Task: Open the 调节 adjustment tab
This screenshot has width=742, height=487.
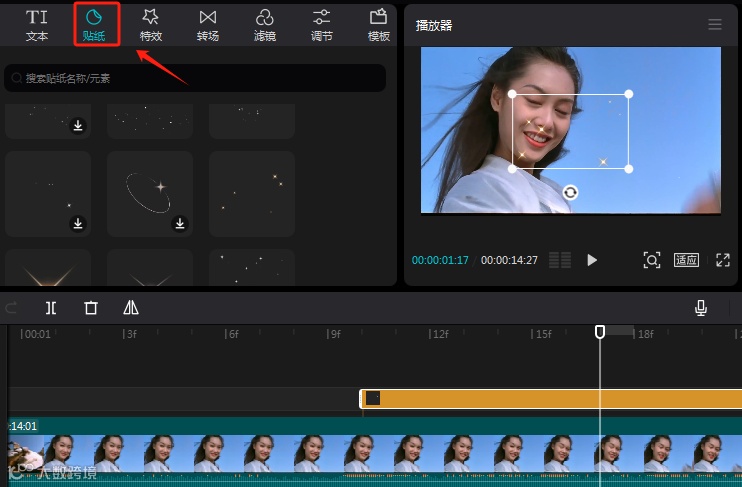Action: point(322,25)
